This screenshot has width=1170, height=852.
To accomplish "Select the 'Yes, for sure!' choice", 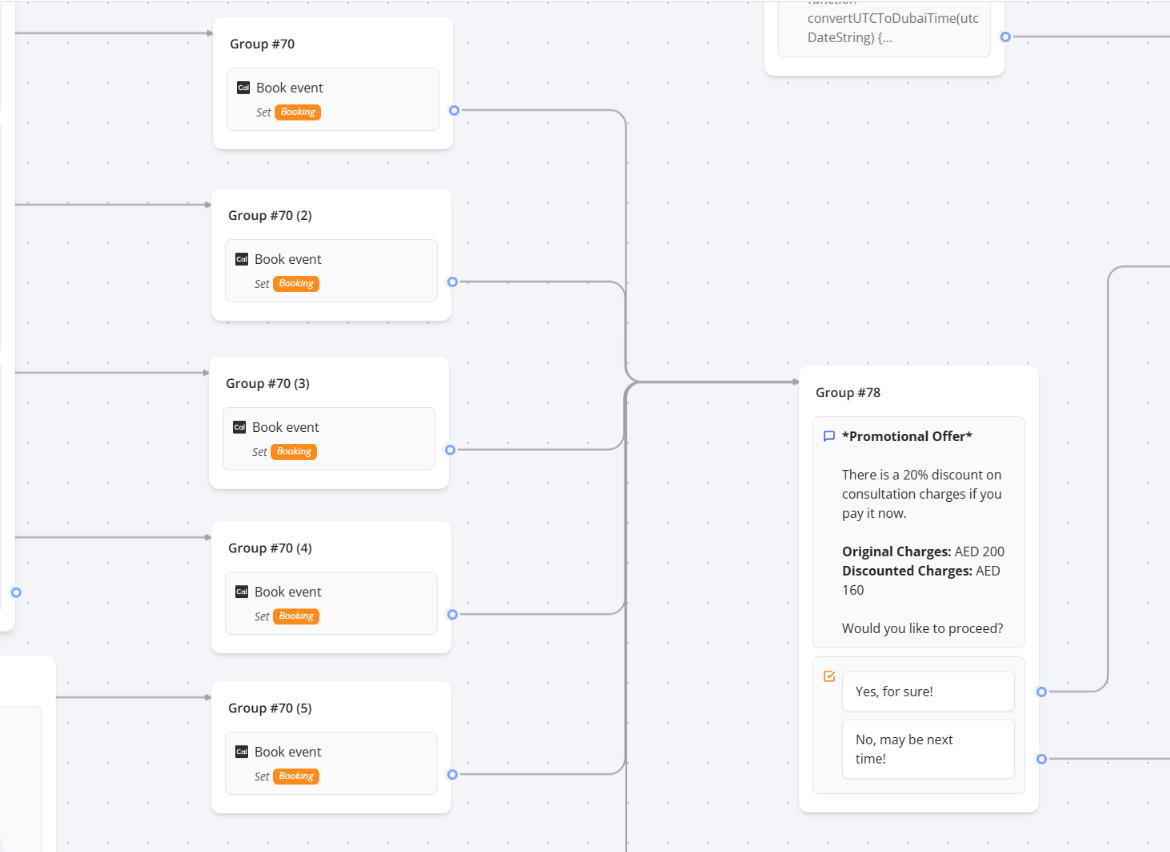I will click(x=927, y=691).
